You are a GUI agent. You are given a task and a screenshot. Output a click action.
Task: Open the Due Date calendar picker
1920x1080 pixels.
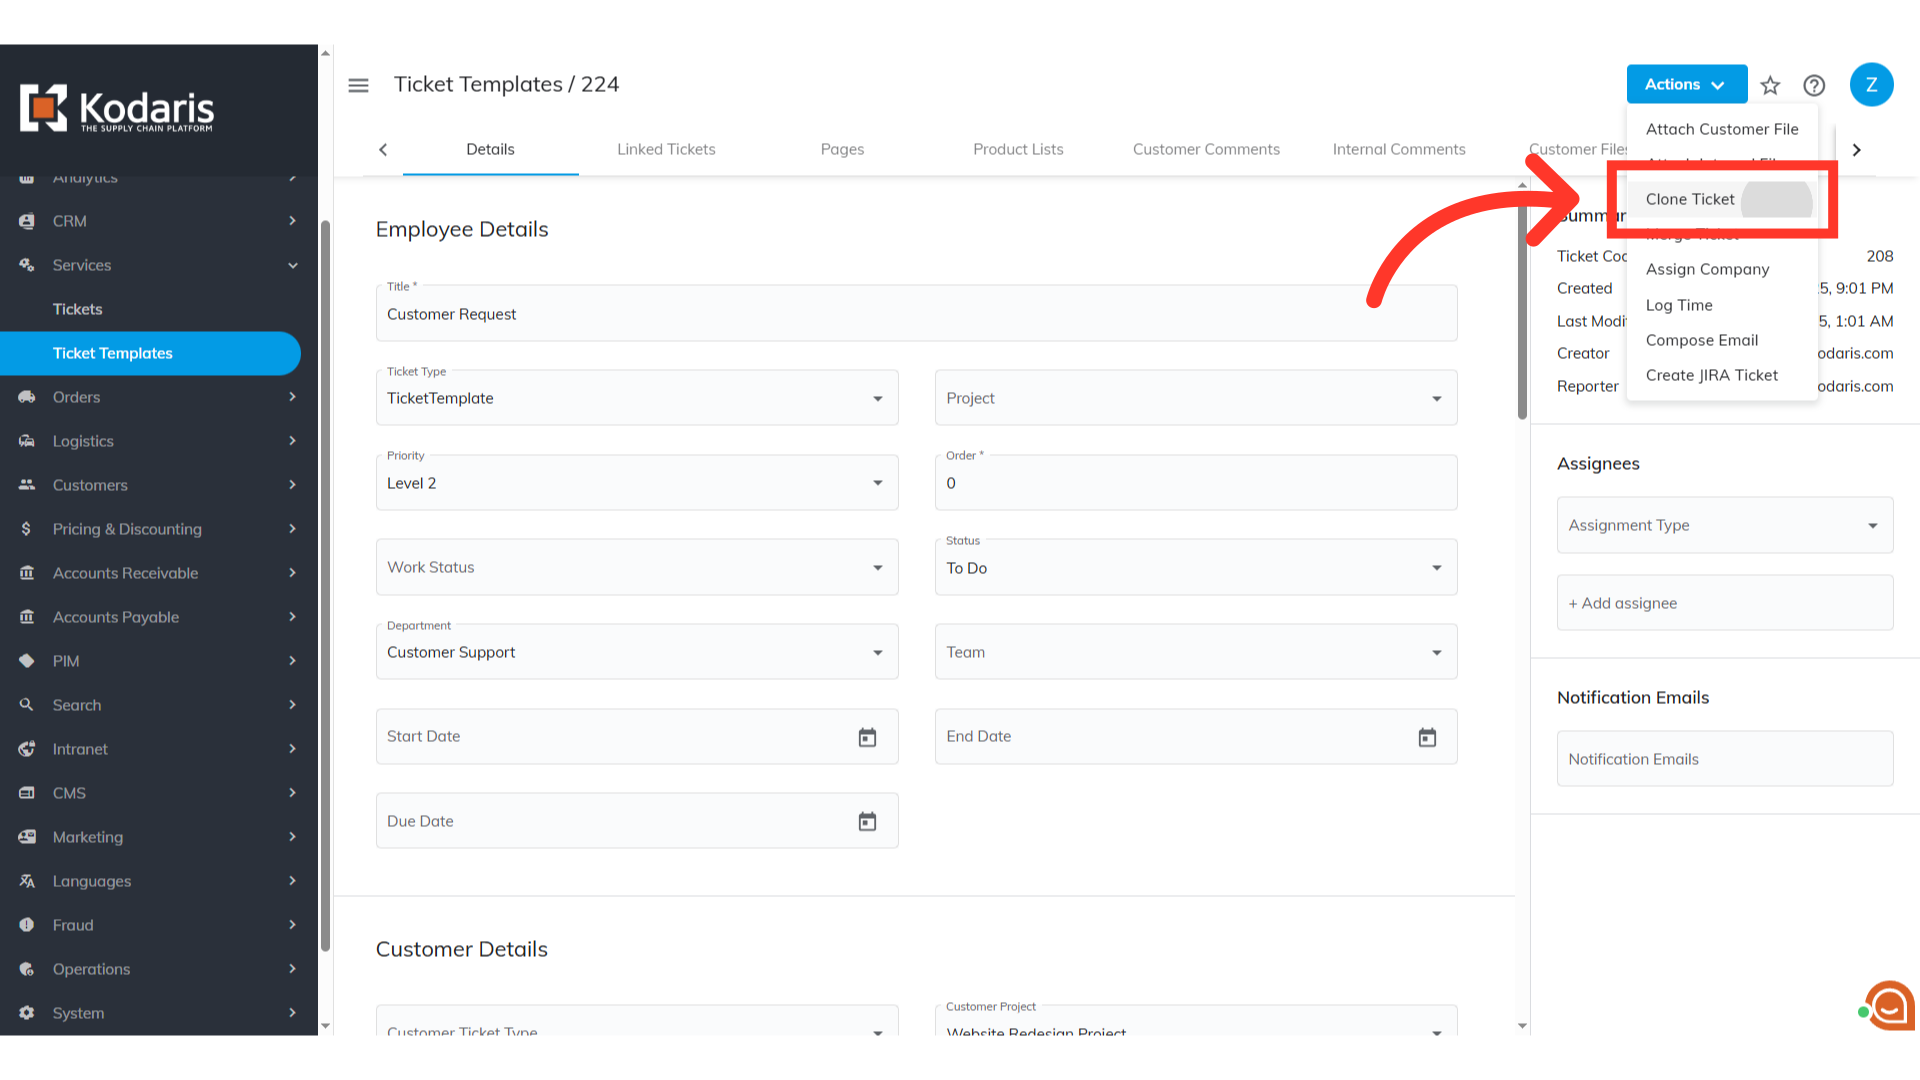[x=867, y=821]
